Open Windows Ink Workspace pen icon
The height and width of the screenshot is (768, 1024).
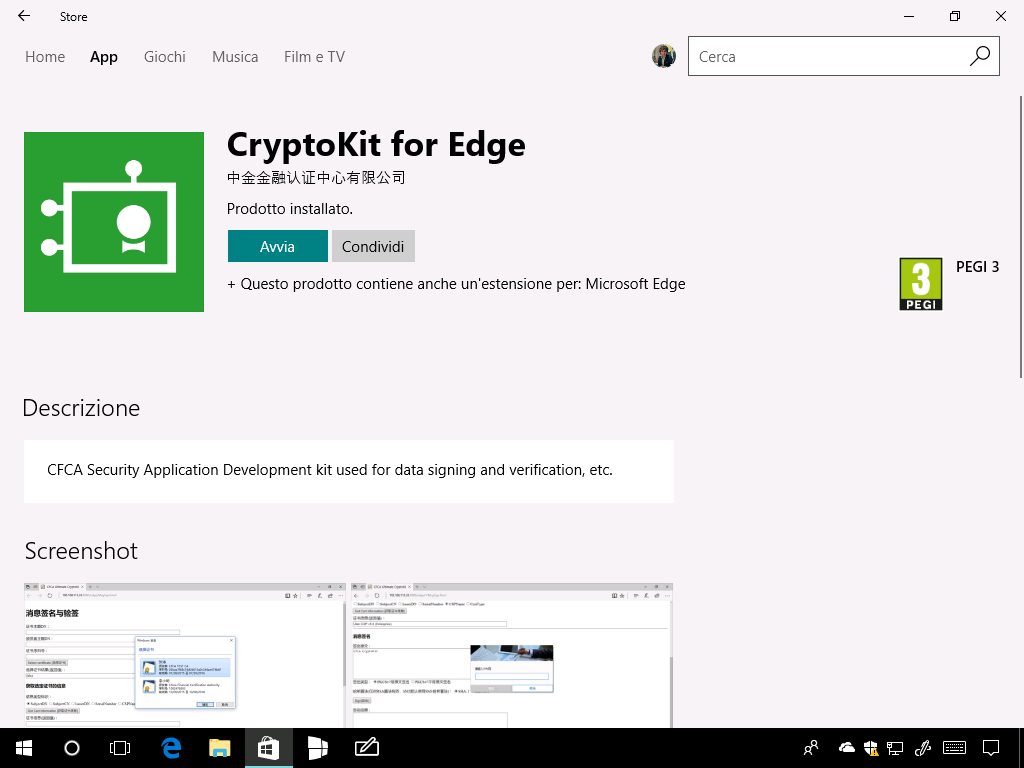click(x=923, y=748)
